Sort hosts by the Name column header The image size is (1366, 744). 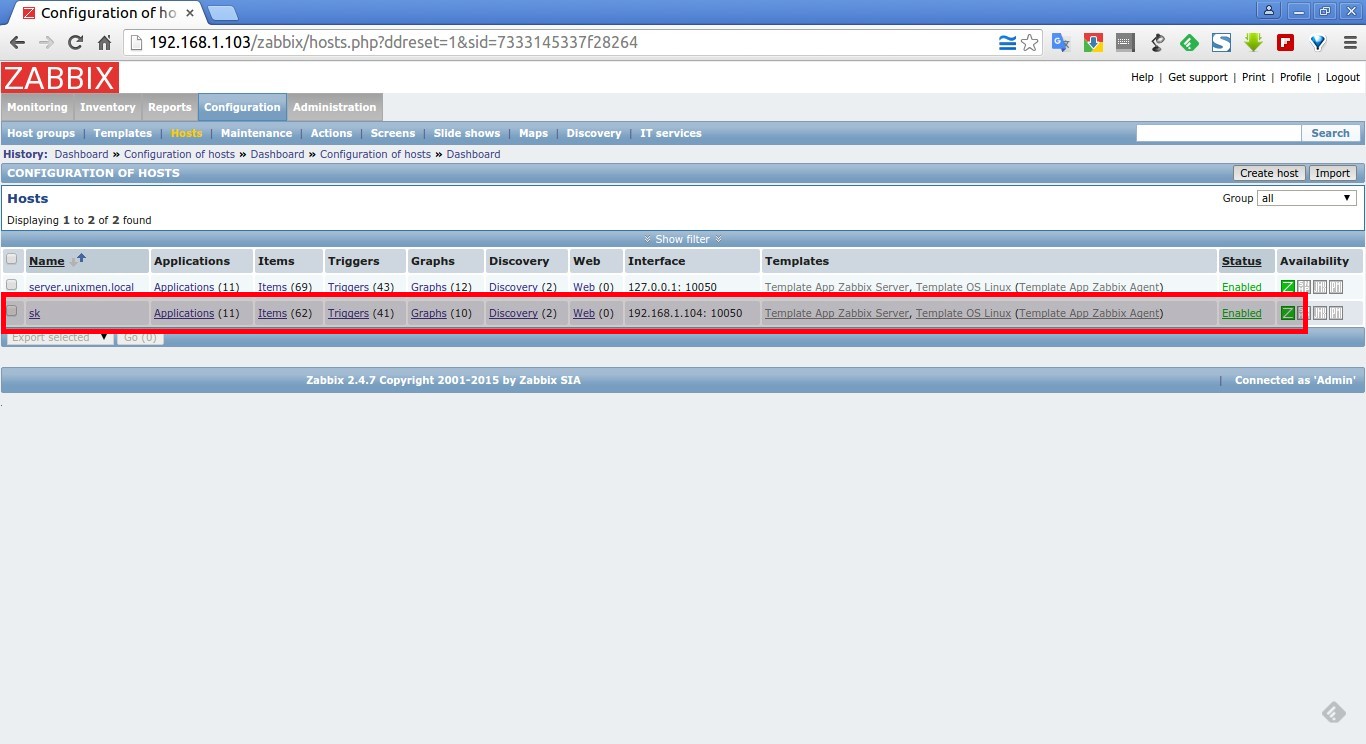click(x=47, y=261)
